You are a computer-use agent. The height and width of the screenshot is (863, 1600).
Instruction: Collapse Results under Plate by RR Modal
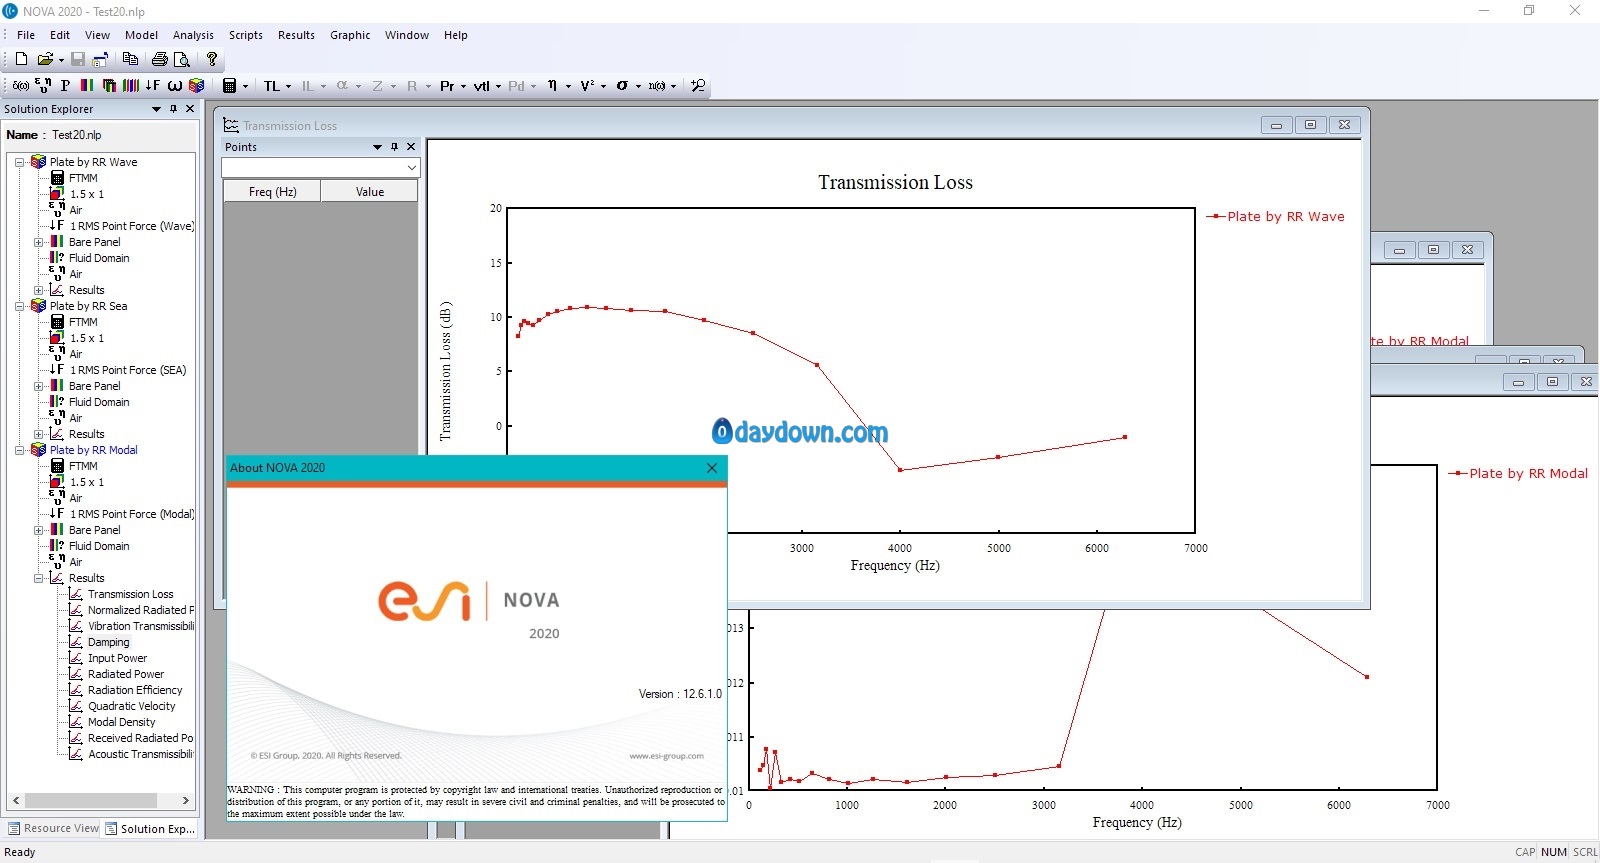pos(38,578)
